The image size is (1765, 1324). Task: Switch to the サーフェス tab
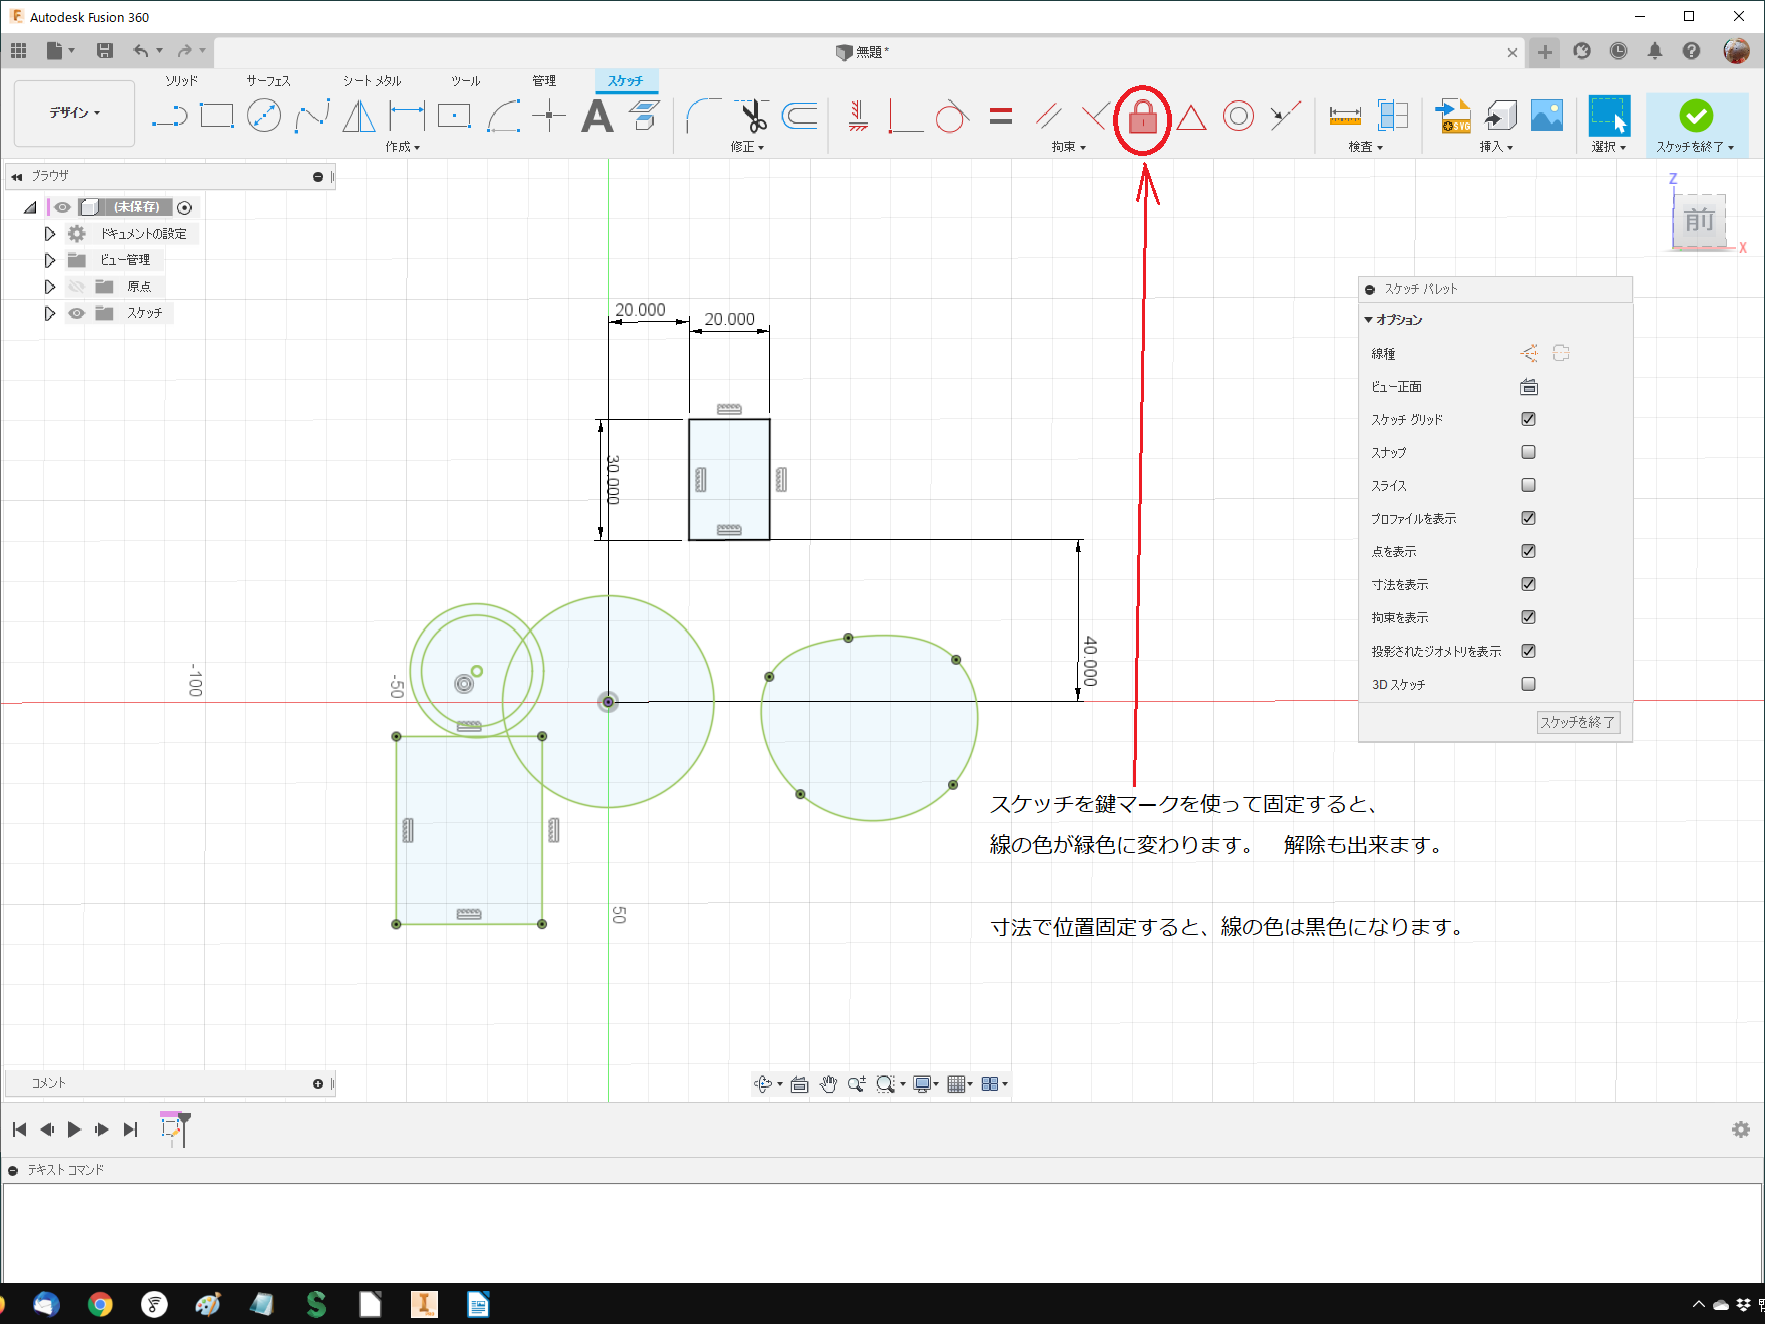click(x=268, y=81)
